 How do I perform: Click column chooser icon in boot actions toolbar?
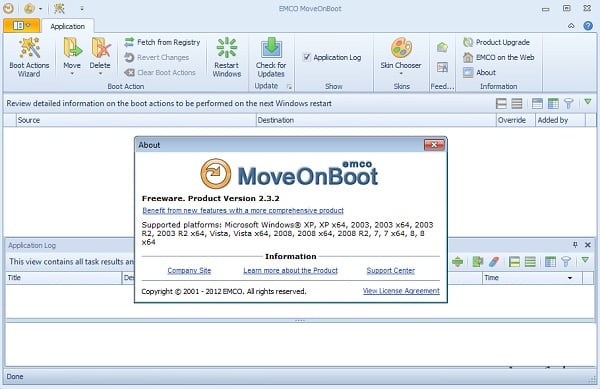point(553,103)
